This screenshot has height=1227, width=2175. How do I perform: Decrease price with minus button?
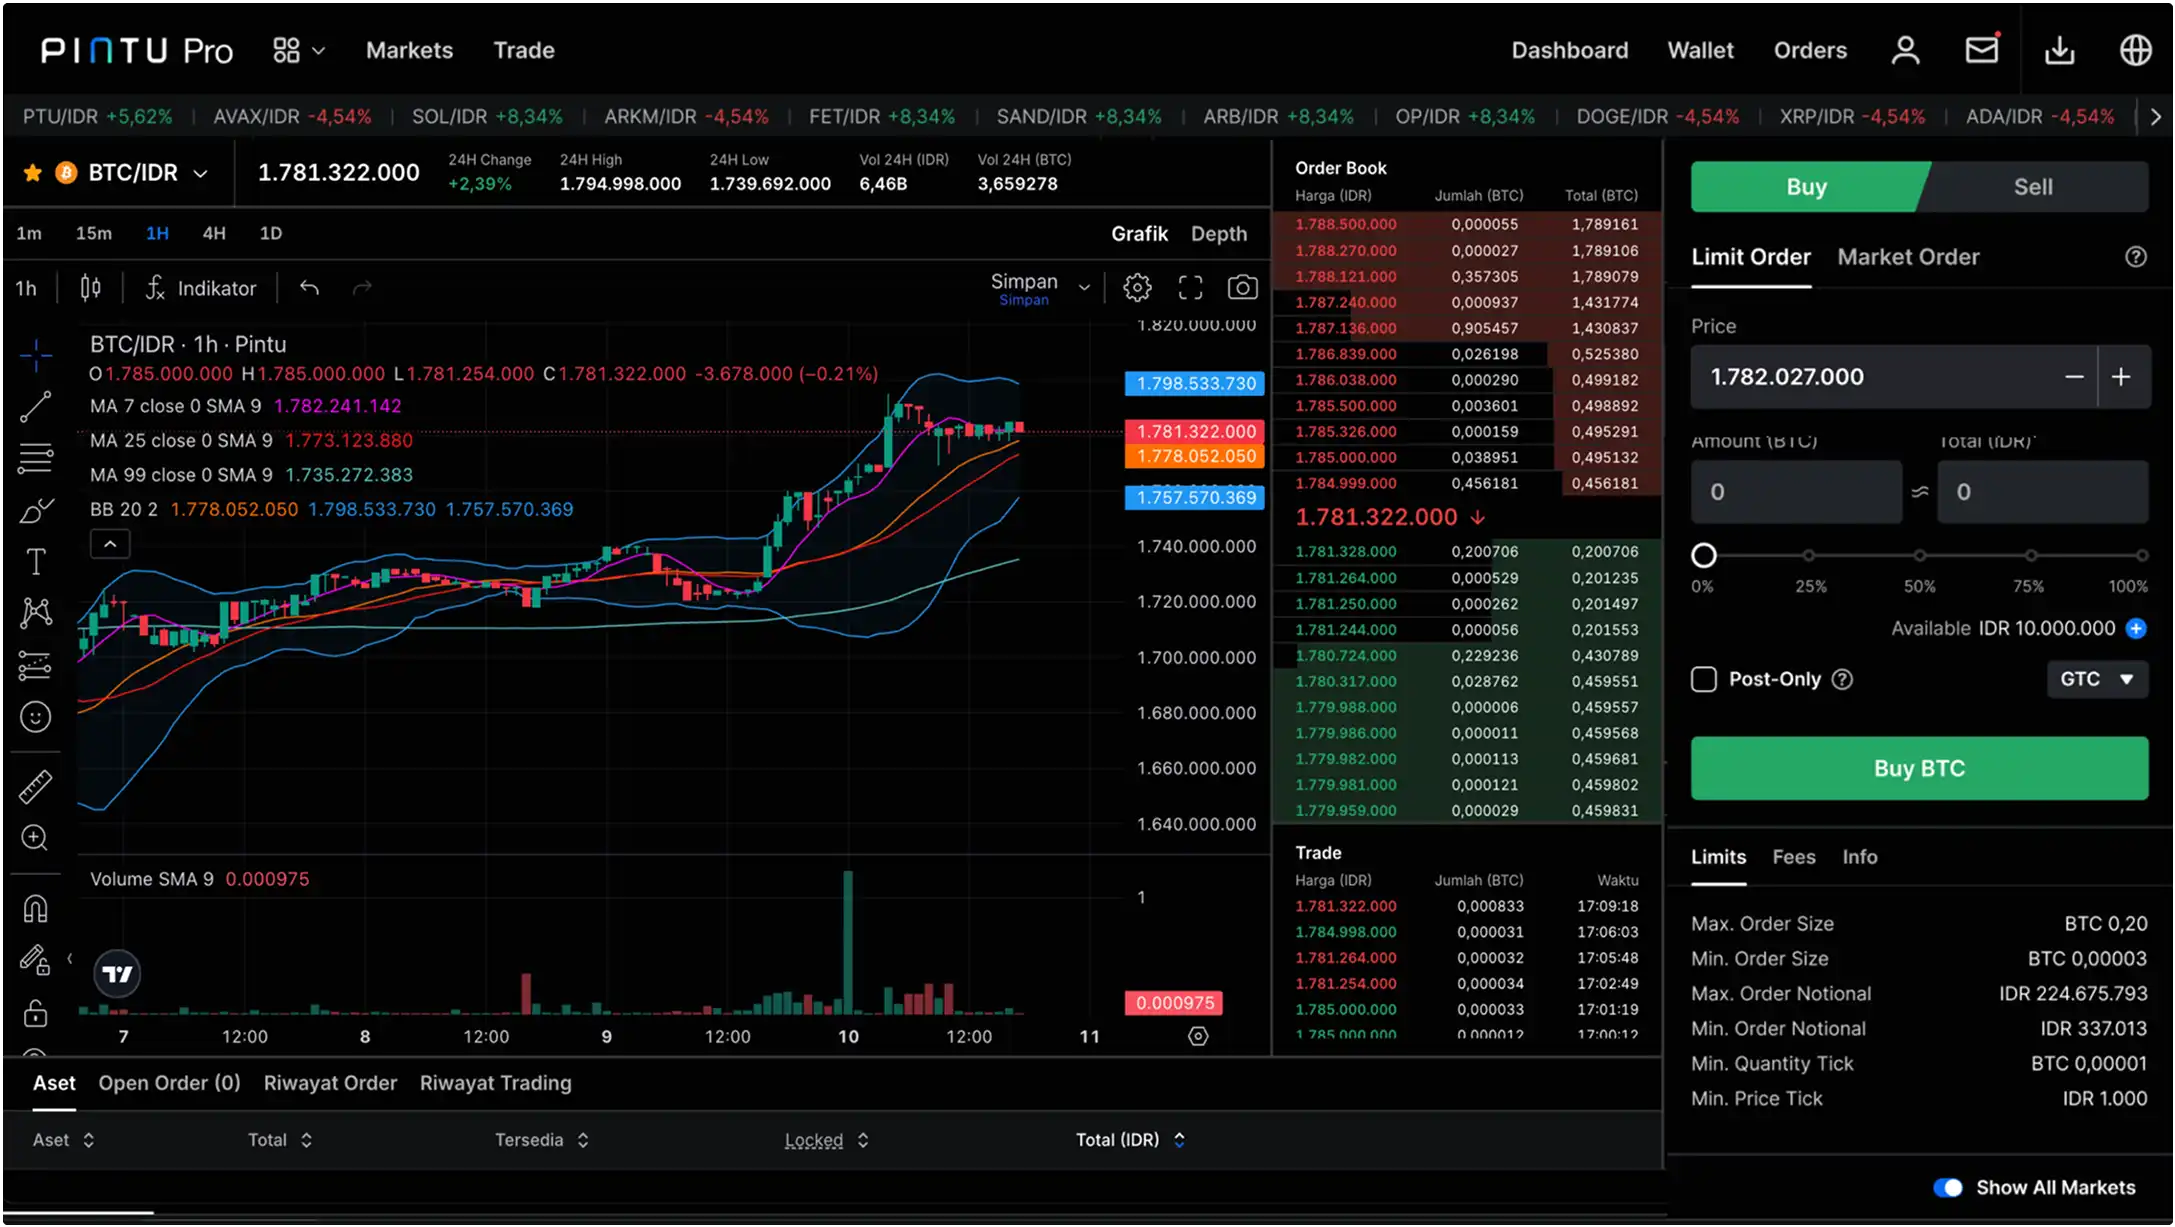2074,377
